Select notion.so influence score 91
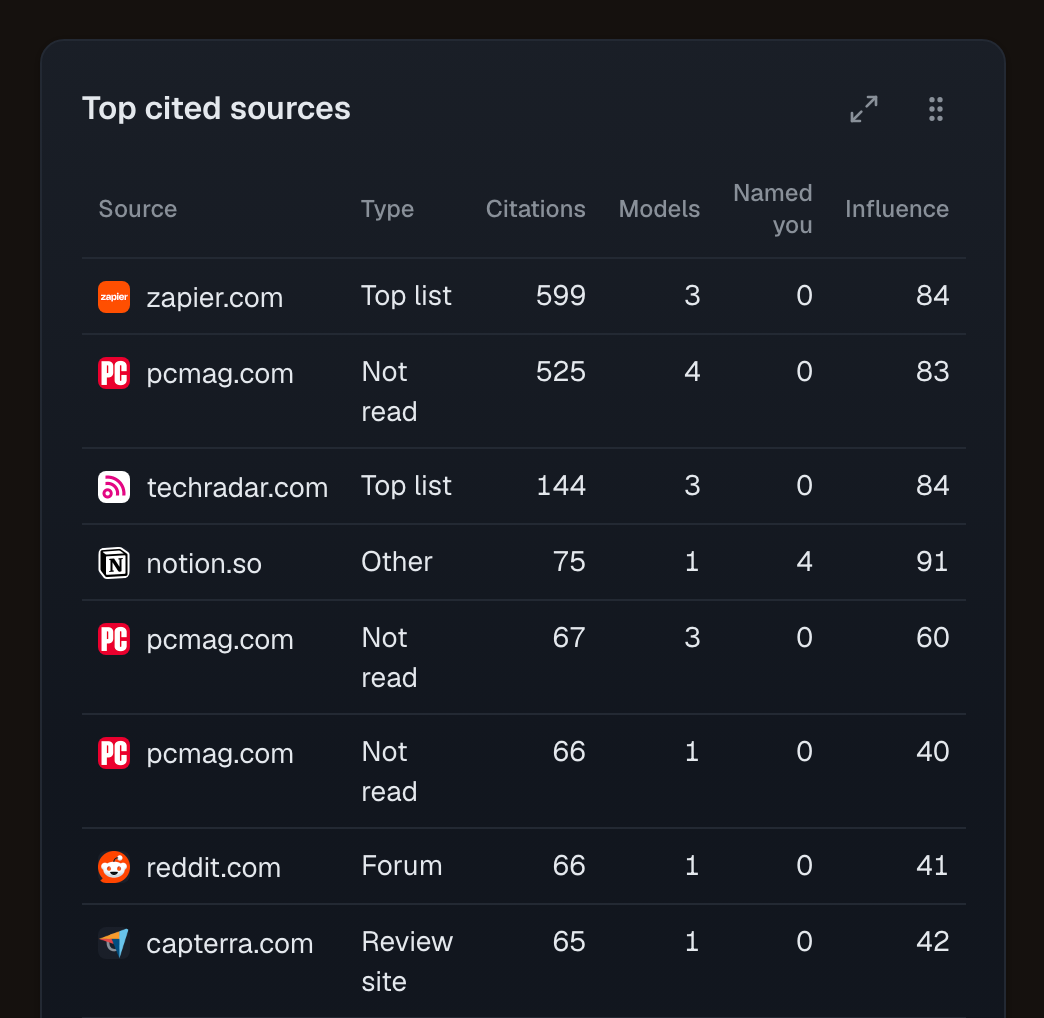Viewport: 1044px width, 1018px height. [931, 561]
